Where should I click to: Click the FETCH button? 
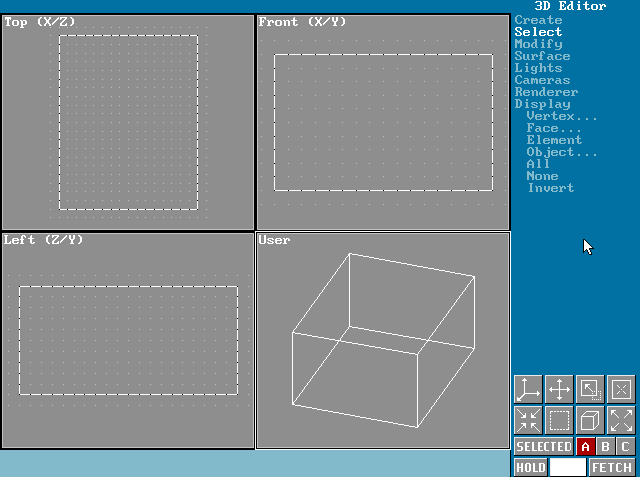pos(612,467)
